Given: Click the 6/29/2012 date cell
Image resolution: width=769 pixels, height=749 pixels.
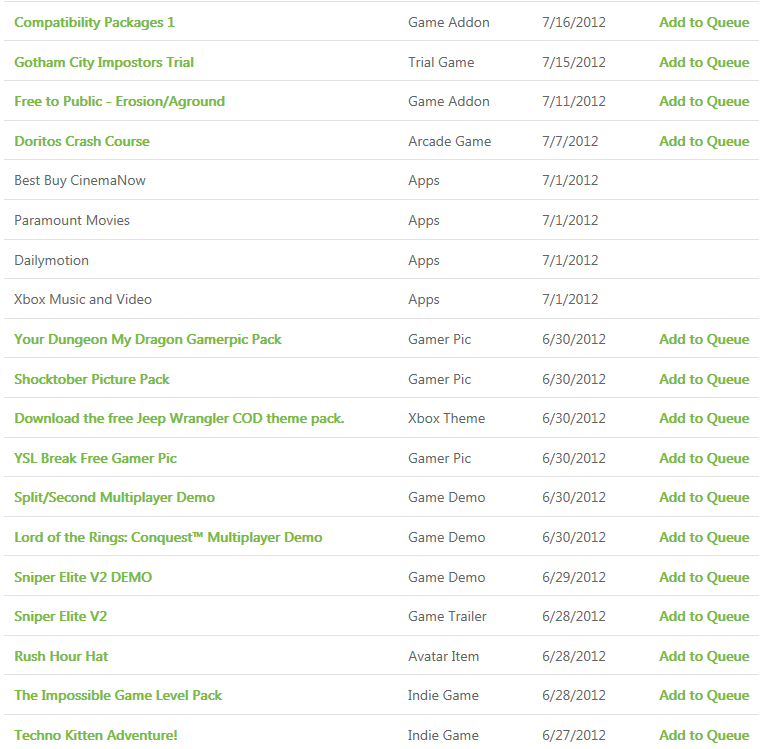Looking at the screenshot, I should (574, 577).
